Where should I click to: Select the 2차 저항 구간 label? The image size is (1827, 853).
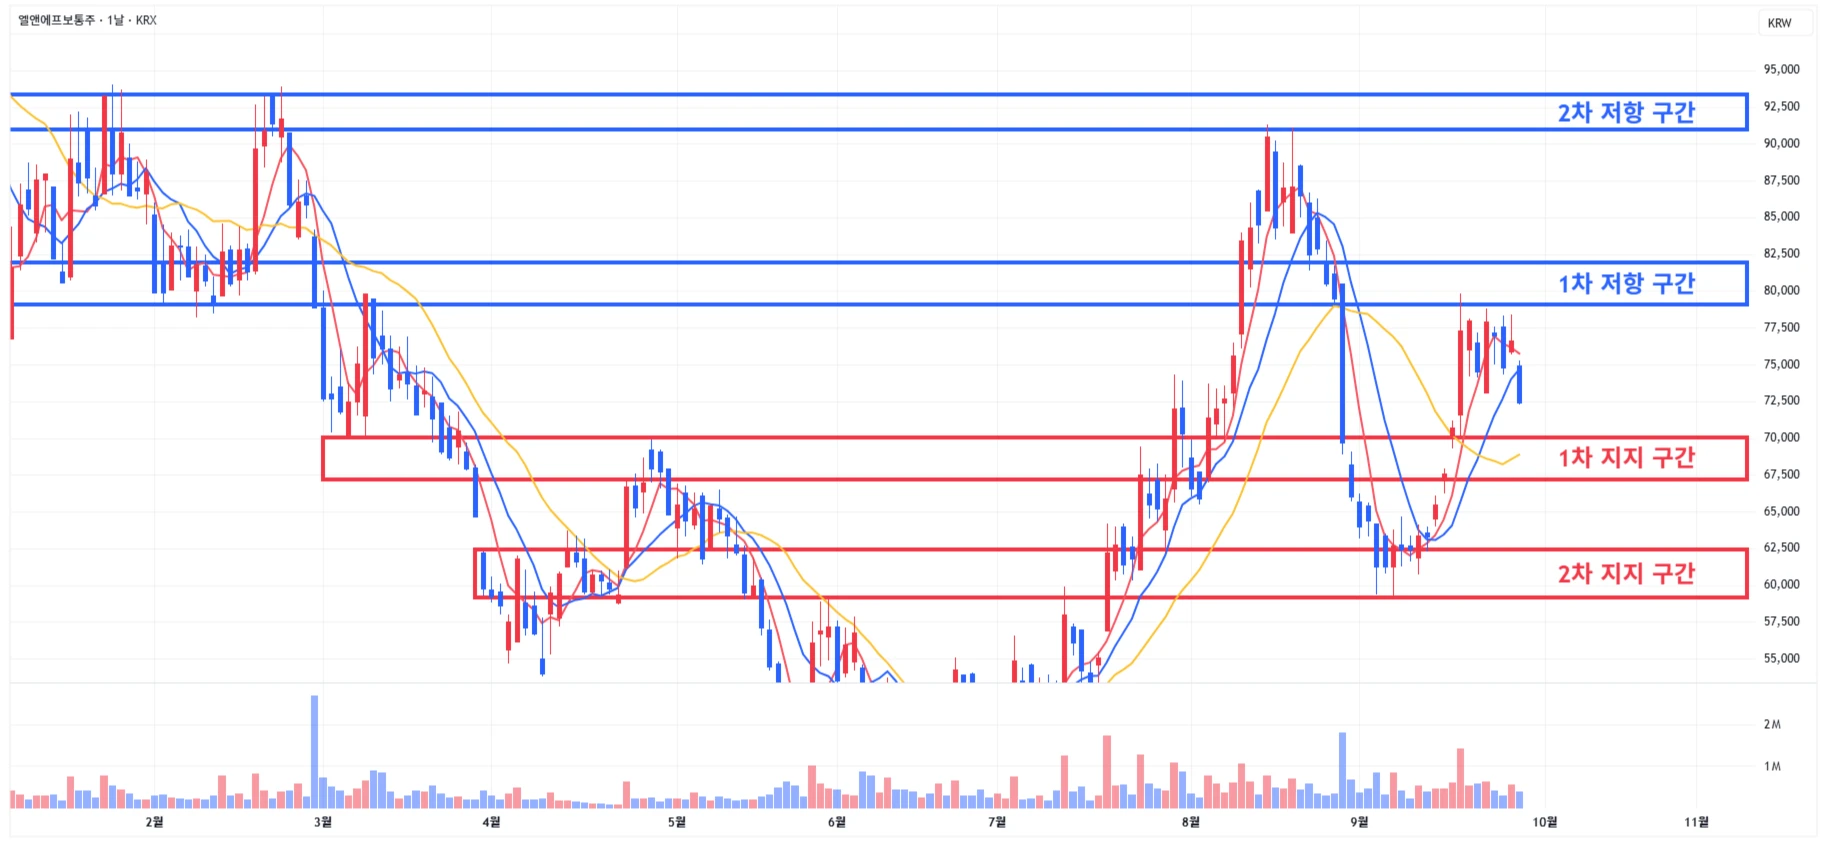click(1625, 113)
